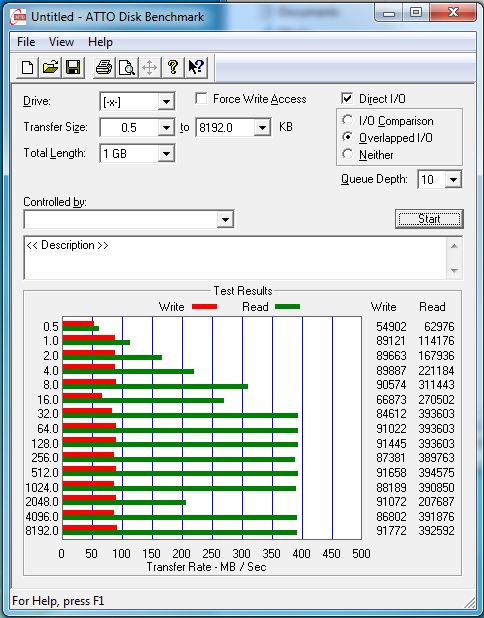Click the Start benchmark button

tap(429, 219)
